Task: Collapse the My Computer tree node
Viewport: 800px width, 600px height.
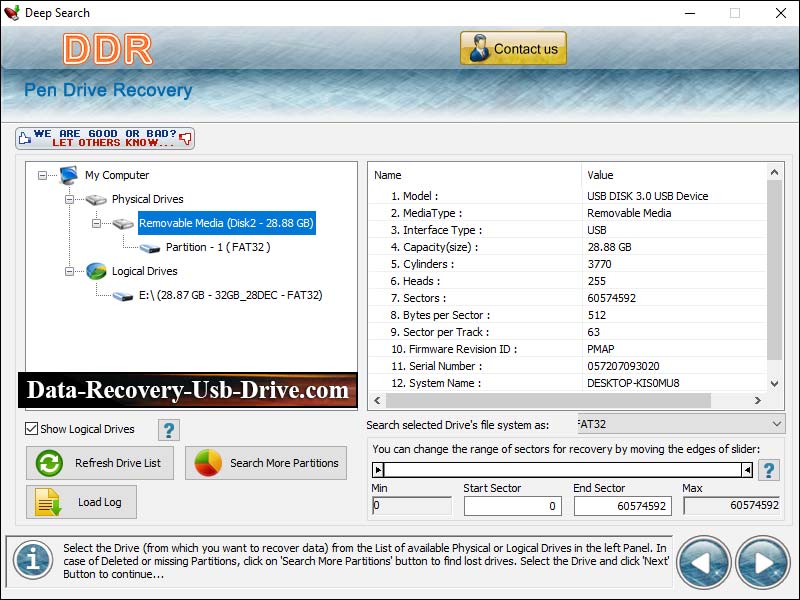Action: [x=42, y=176]
